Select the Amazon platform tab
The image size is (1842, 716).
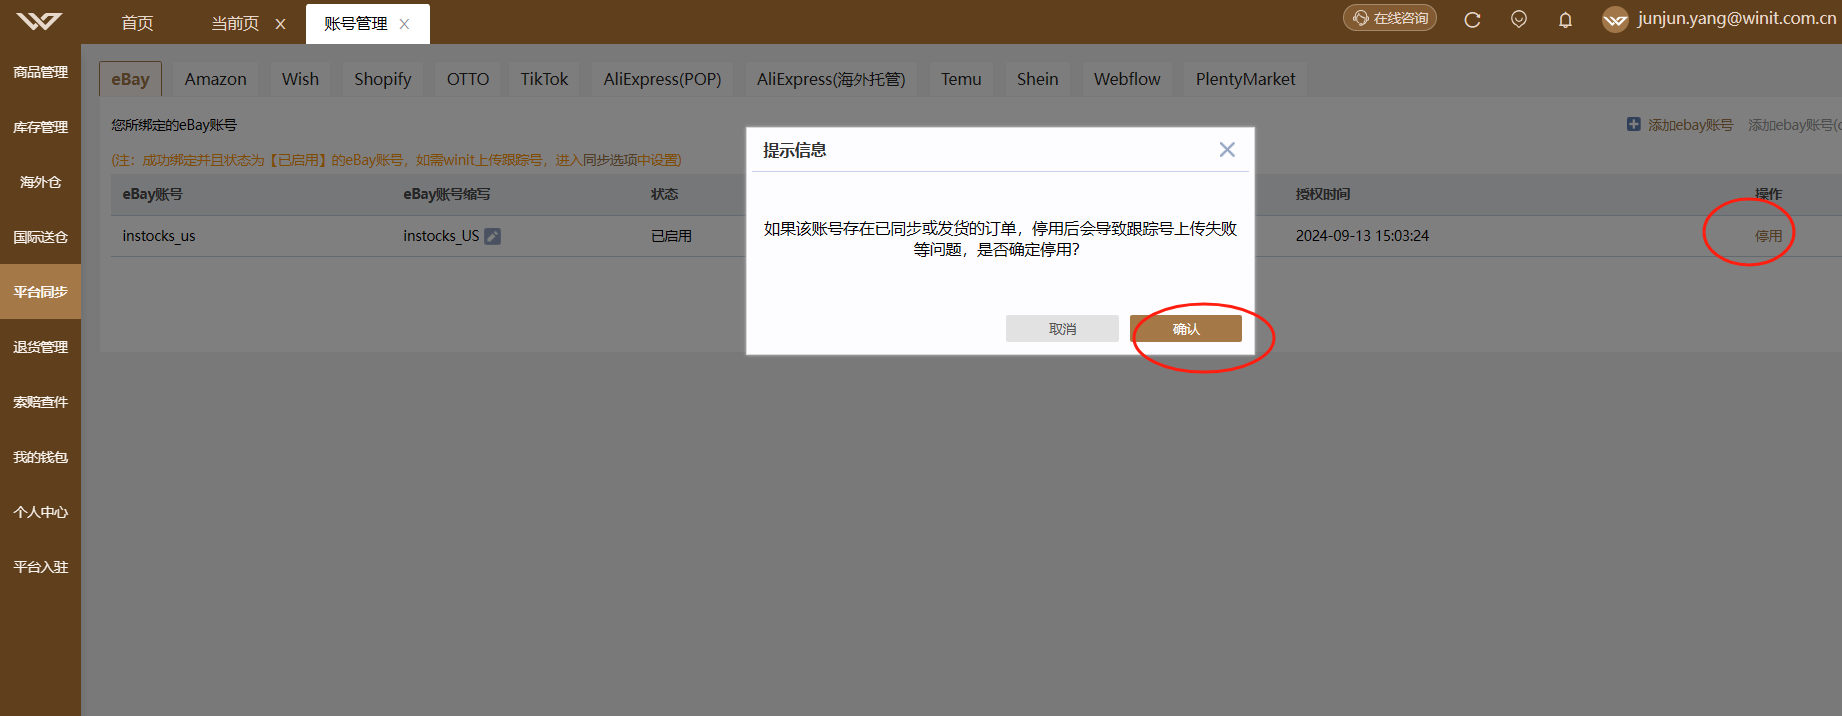pos(215,79)
